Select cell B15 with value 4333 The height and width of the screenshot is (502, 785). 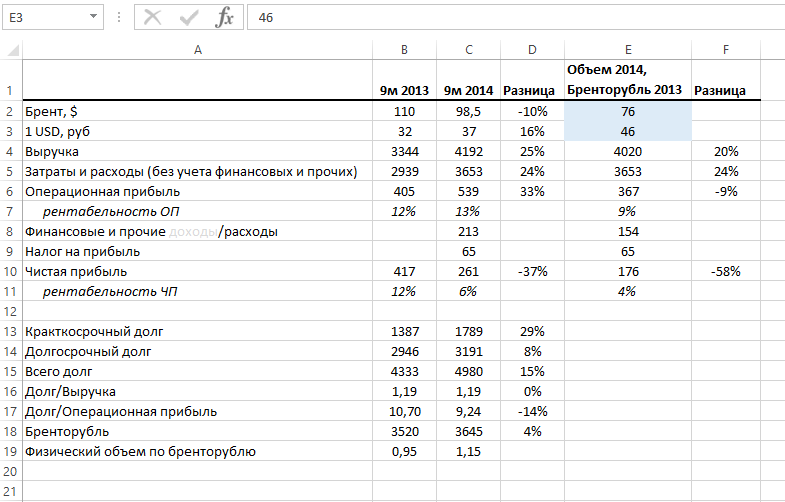click(x=405, y=371)
